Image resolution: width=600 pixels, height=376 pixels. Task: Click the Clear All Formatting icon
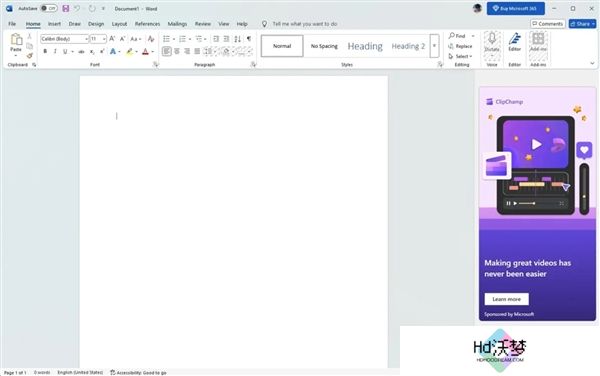coord(151,39)
